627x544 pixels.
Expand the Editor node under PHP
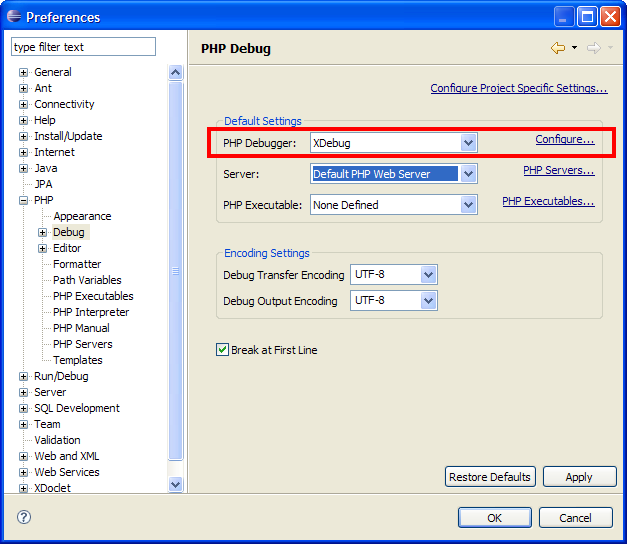click(x=42, y=248)
